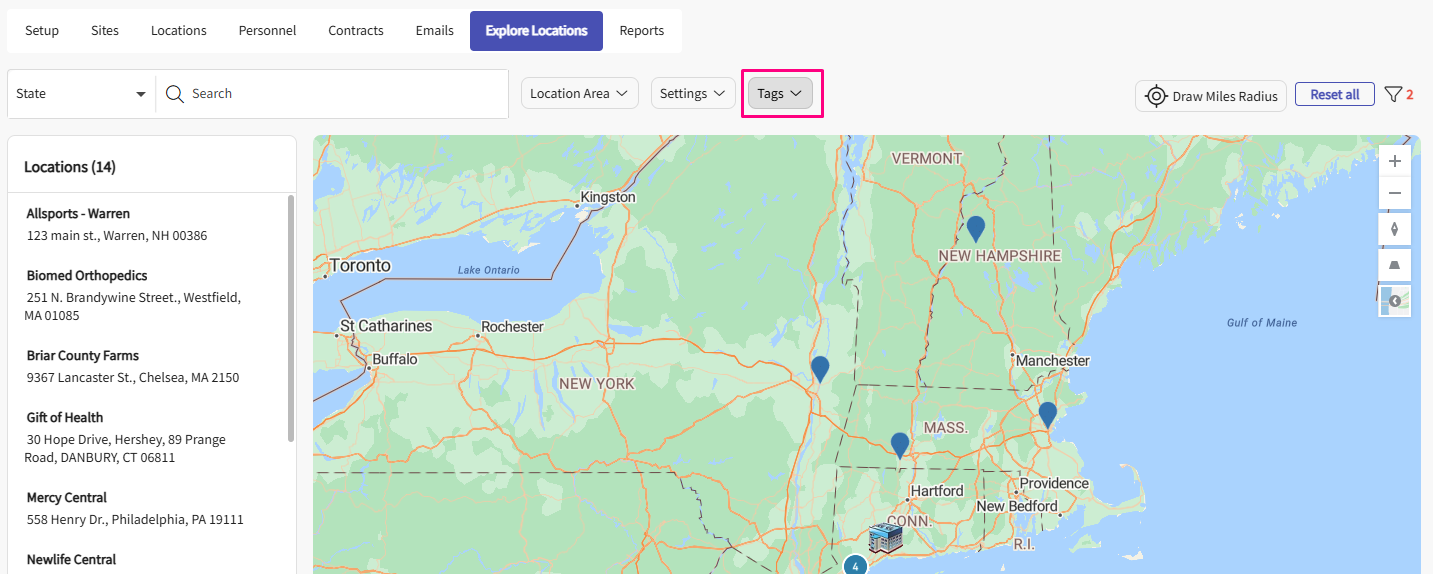1433x574 pixels.
Task: Click into the location Search field
Action: pyautogui.click(x=340, y=94)
